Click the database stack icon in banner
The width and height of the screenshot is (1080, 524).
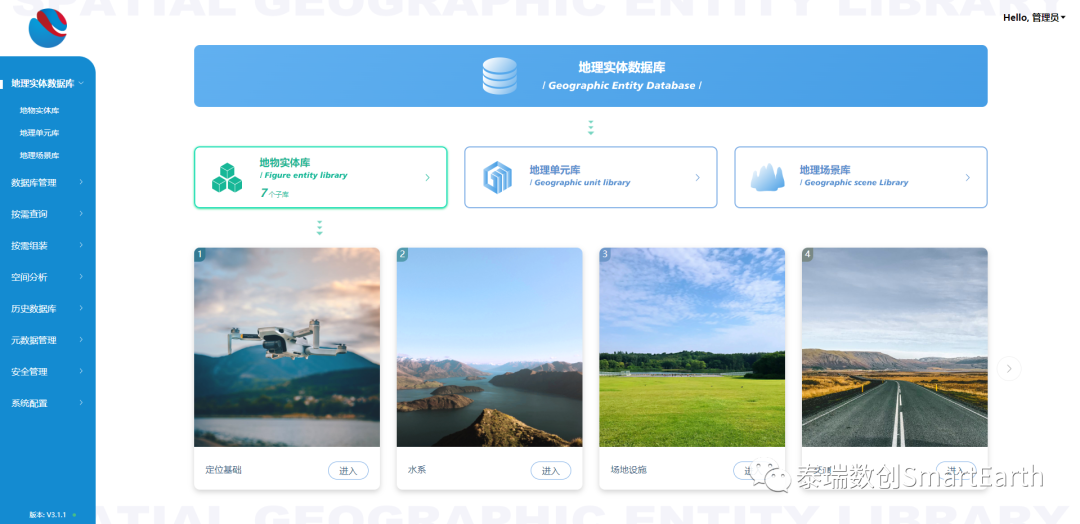click(x=499, y=76)
